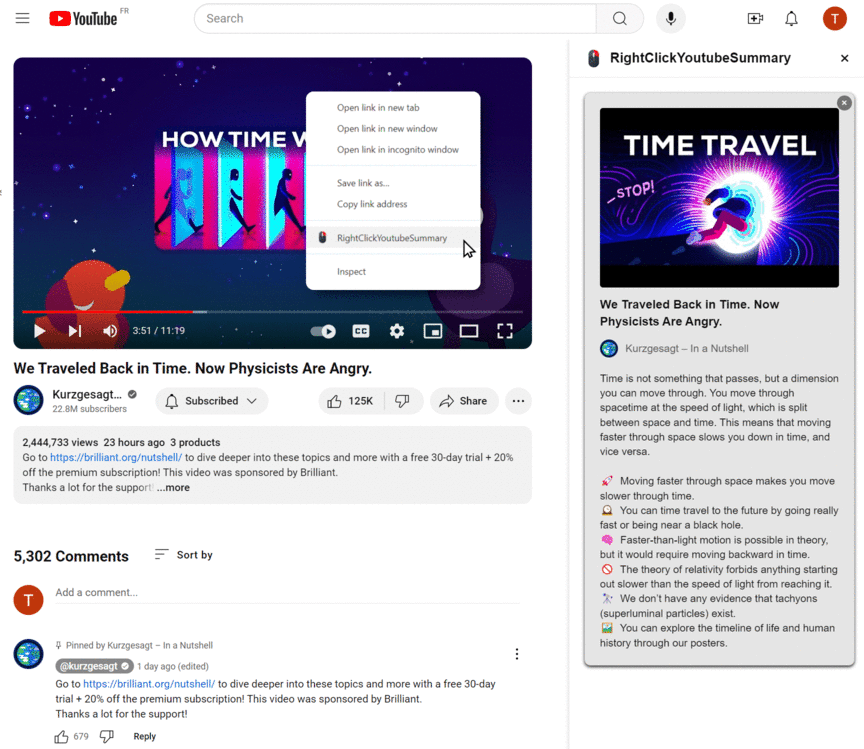Focus the Add a comment field
Image resolution: width=864 pixels, height=749 pixels.
point(287,593)
